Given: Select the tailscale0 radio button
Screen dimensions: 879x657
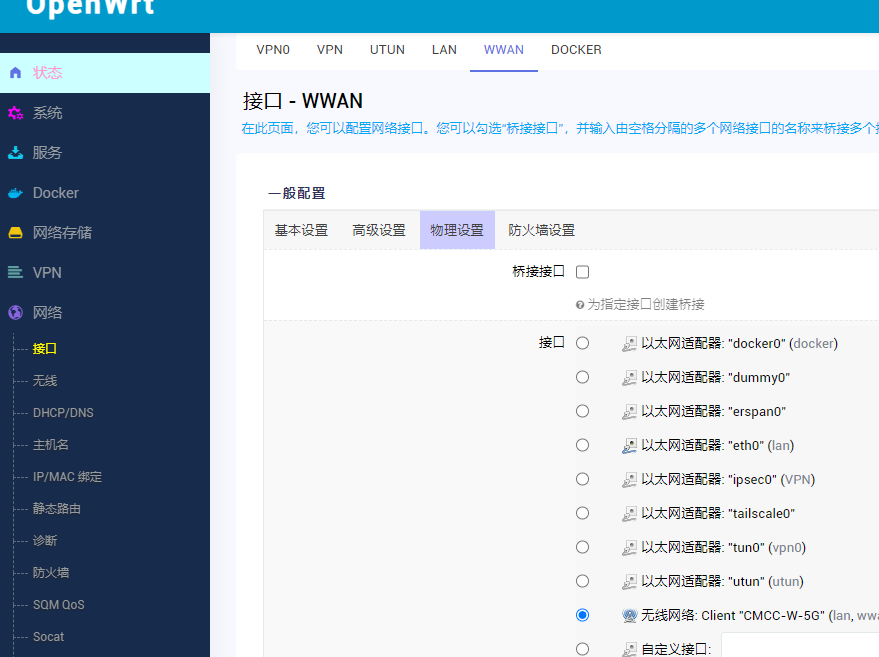Looking at the screenshot, I should (x=582, y=513).
